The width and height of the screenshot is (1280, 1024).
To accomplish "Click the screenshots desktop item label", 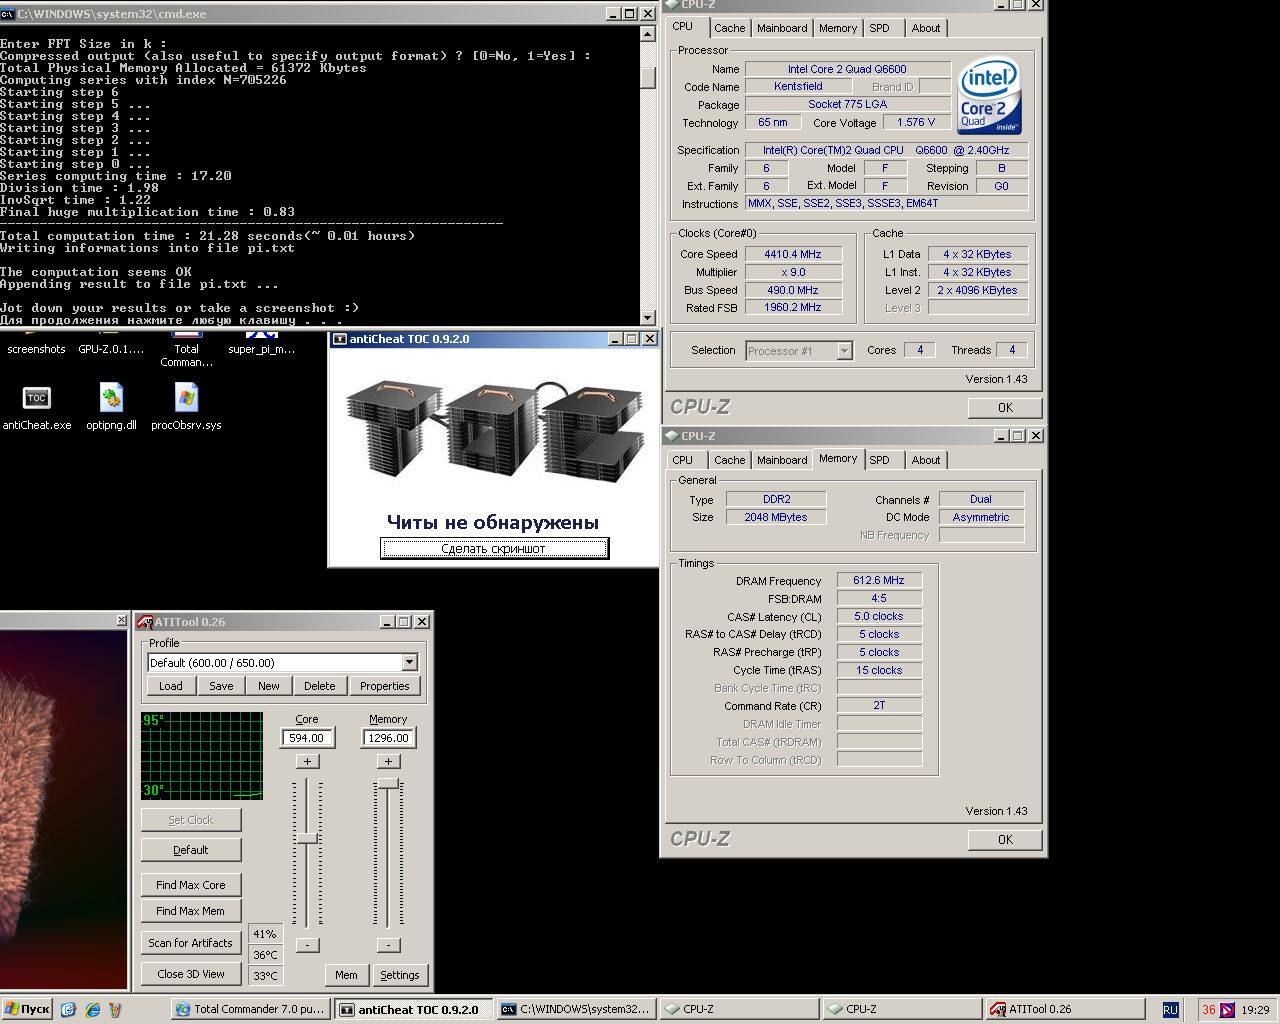I will pos(36,349).
